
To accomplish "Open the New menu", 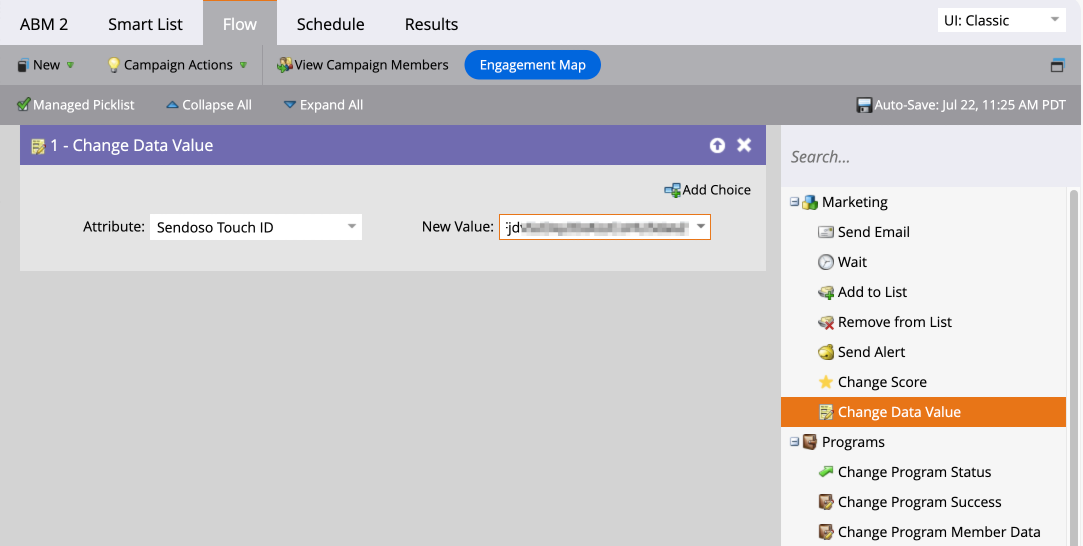I will pos(46,65).
